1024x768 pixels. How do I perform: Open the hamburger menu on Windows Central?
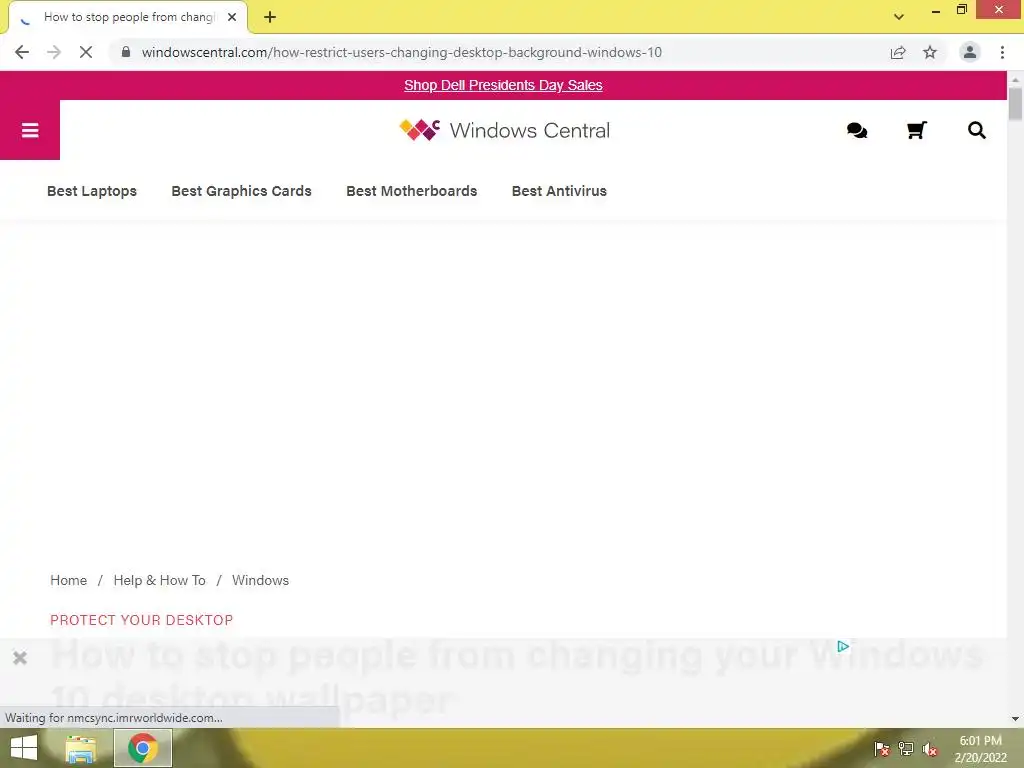point(30,130)
